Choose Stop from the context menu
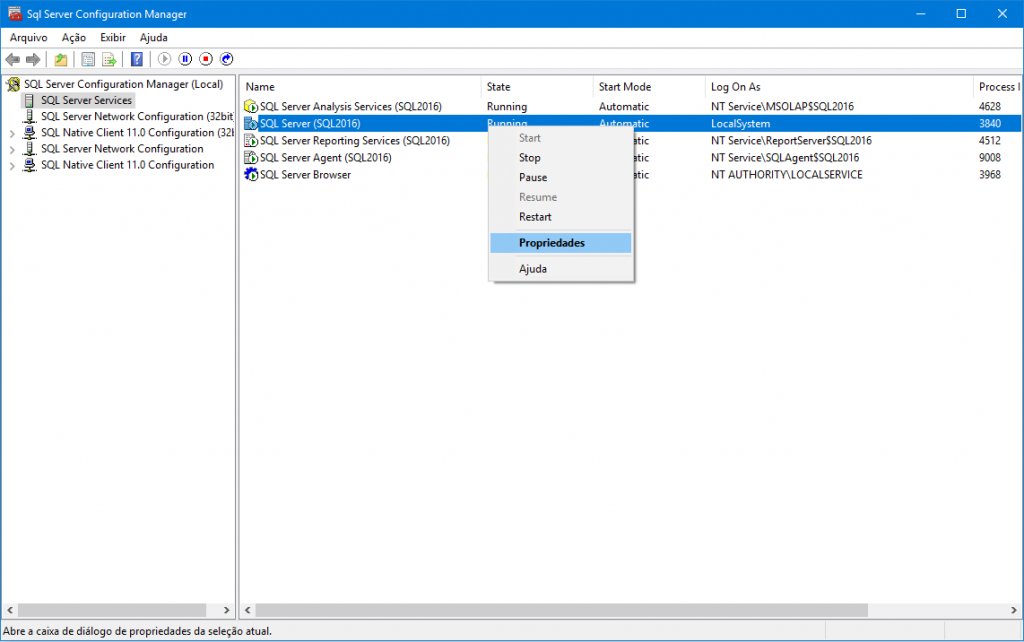This screenshot has width=1024, height=642. click(x=561, y=158)
